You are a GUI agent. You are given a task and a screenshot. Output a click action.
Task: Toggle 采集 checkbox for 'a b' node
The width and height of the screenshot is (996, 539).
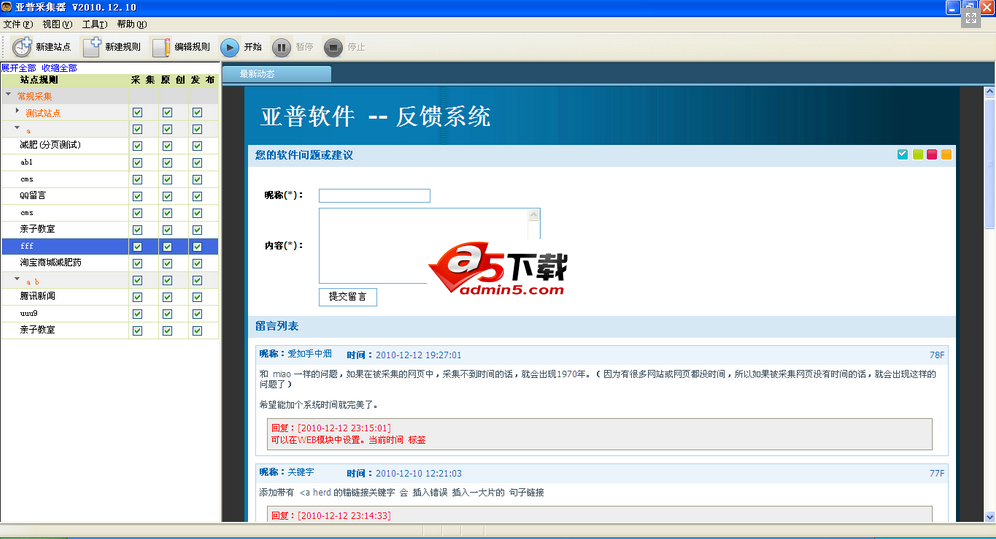click(x=137, y=280)
